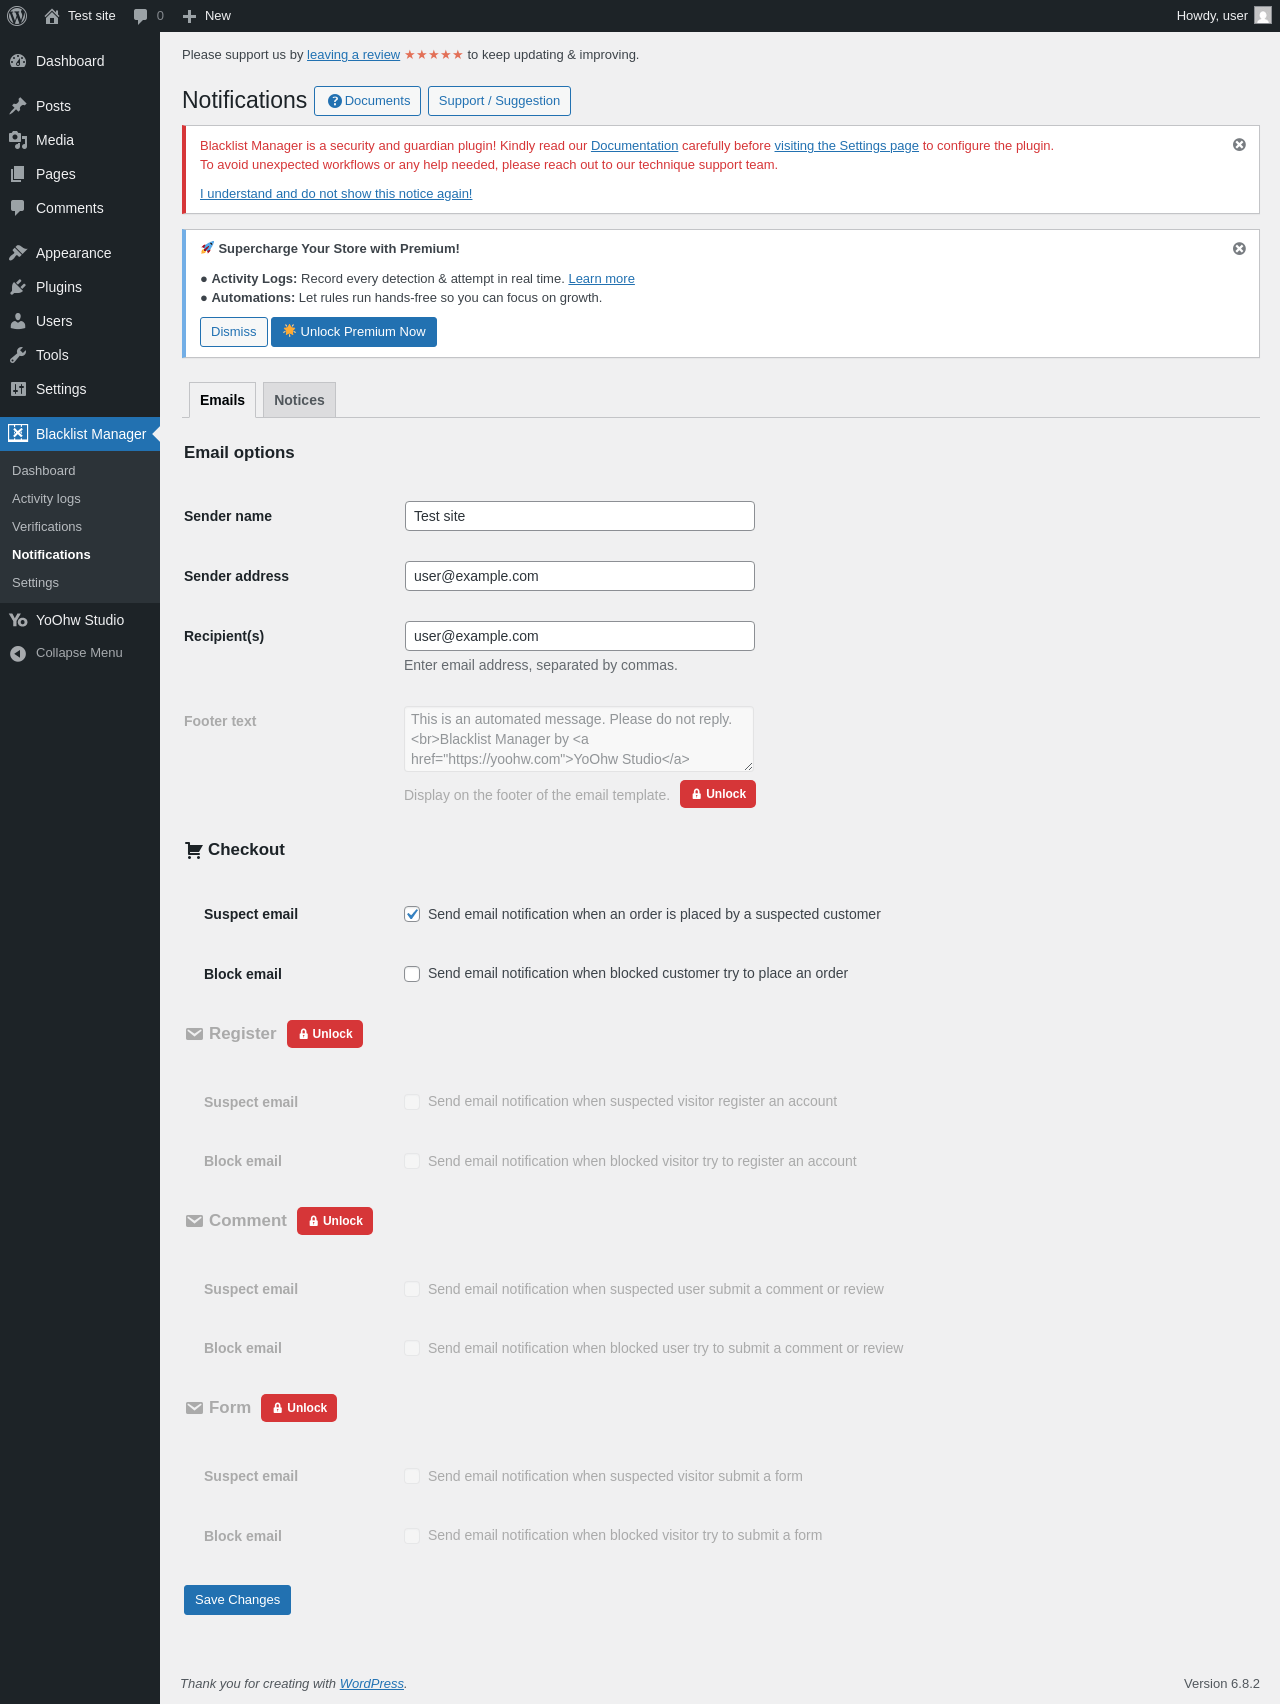Image resolution: width=1280 pixels, height=1704 pixels.
Task: Open Learn more about Activity Logs
Action: tap(601, 279)
